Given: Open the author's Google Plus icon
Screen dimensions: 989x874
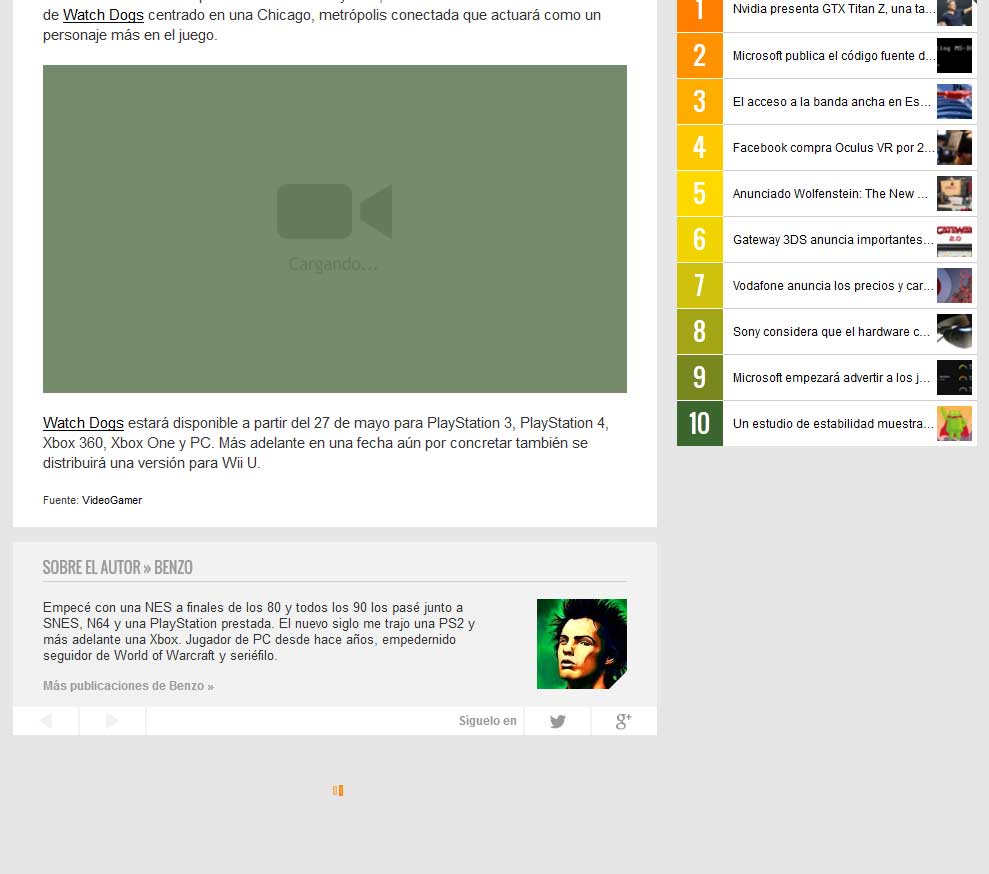Looking at the screenshot, I should [624, 721].
